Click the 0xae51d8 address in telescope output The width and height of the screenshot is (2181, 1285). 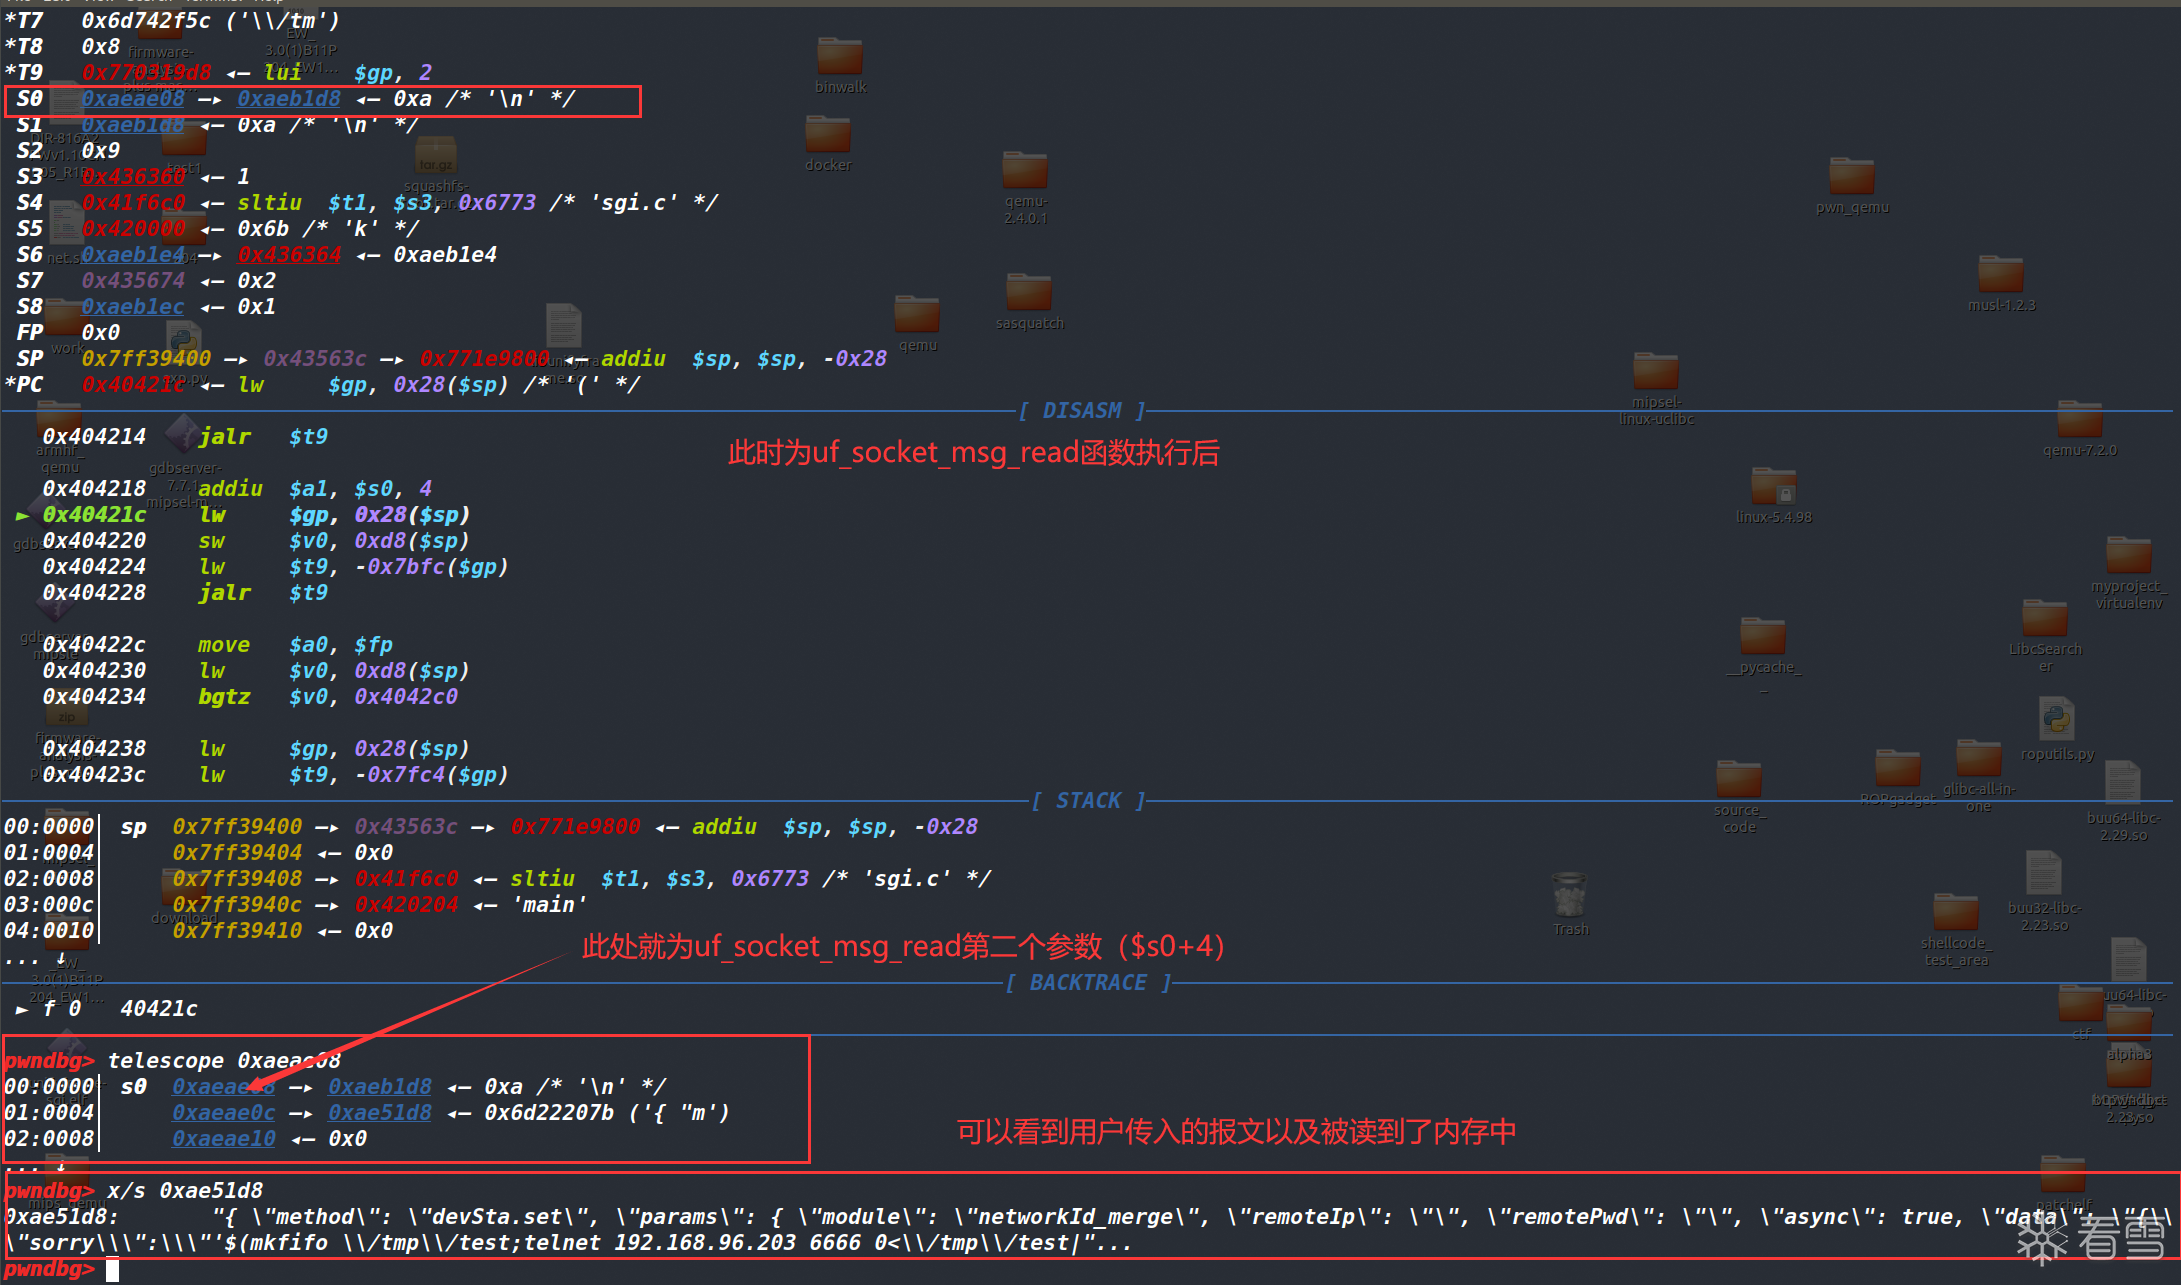[380, 1113]
